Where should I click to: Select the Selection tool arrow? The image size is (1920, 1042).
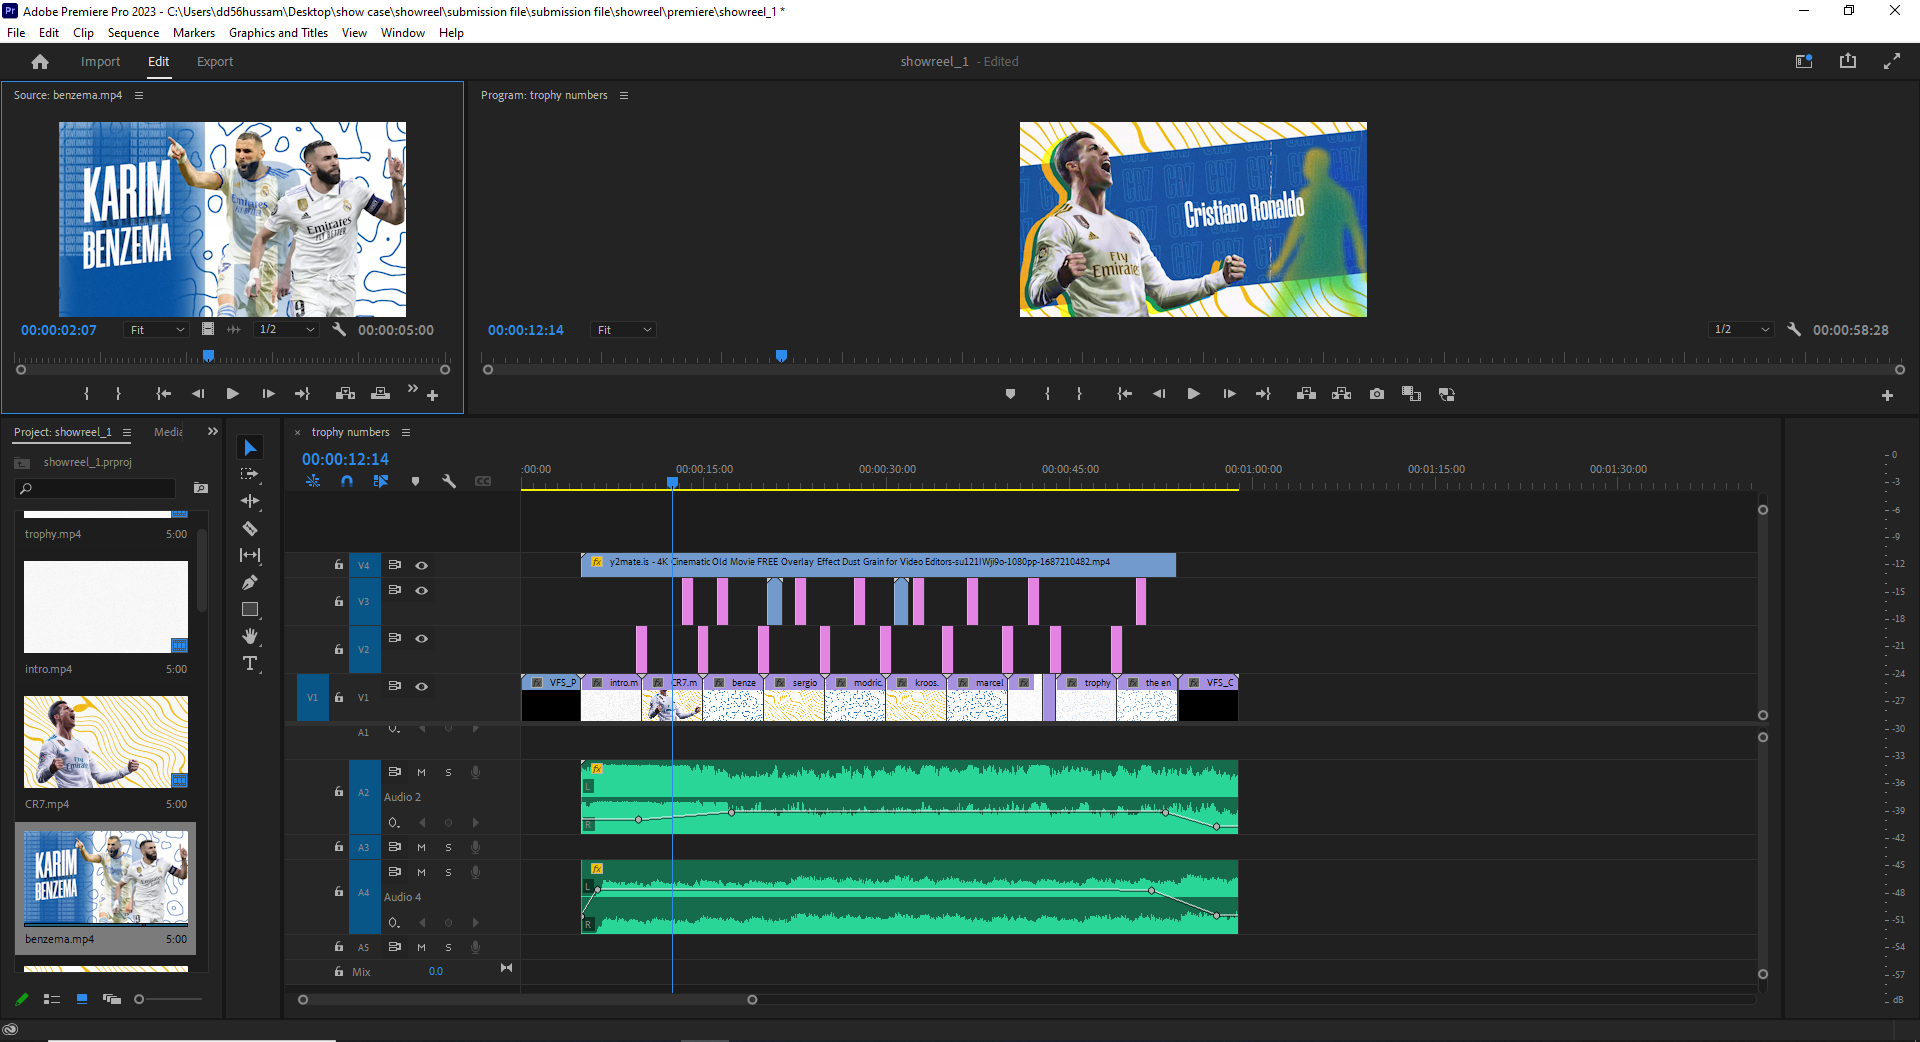[x=250, y=447]
